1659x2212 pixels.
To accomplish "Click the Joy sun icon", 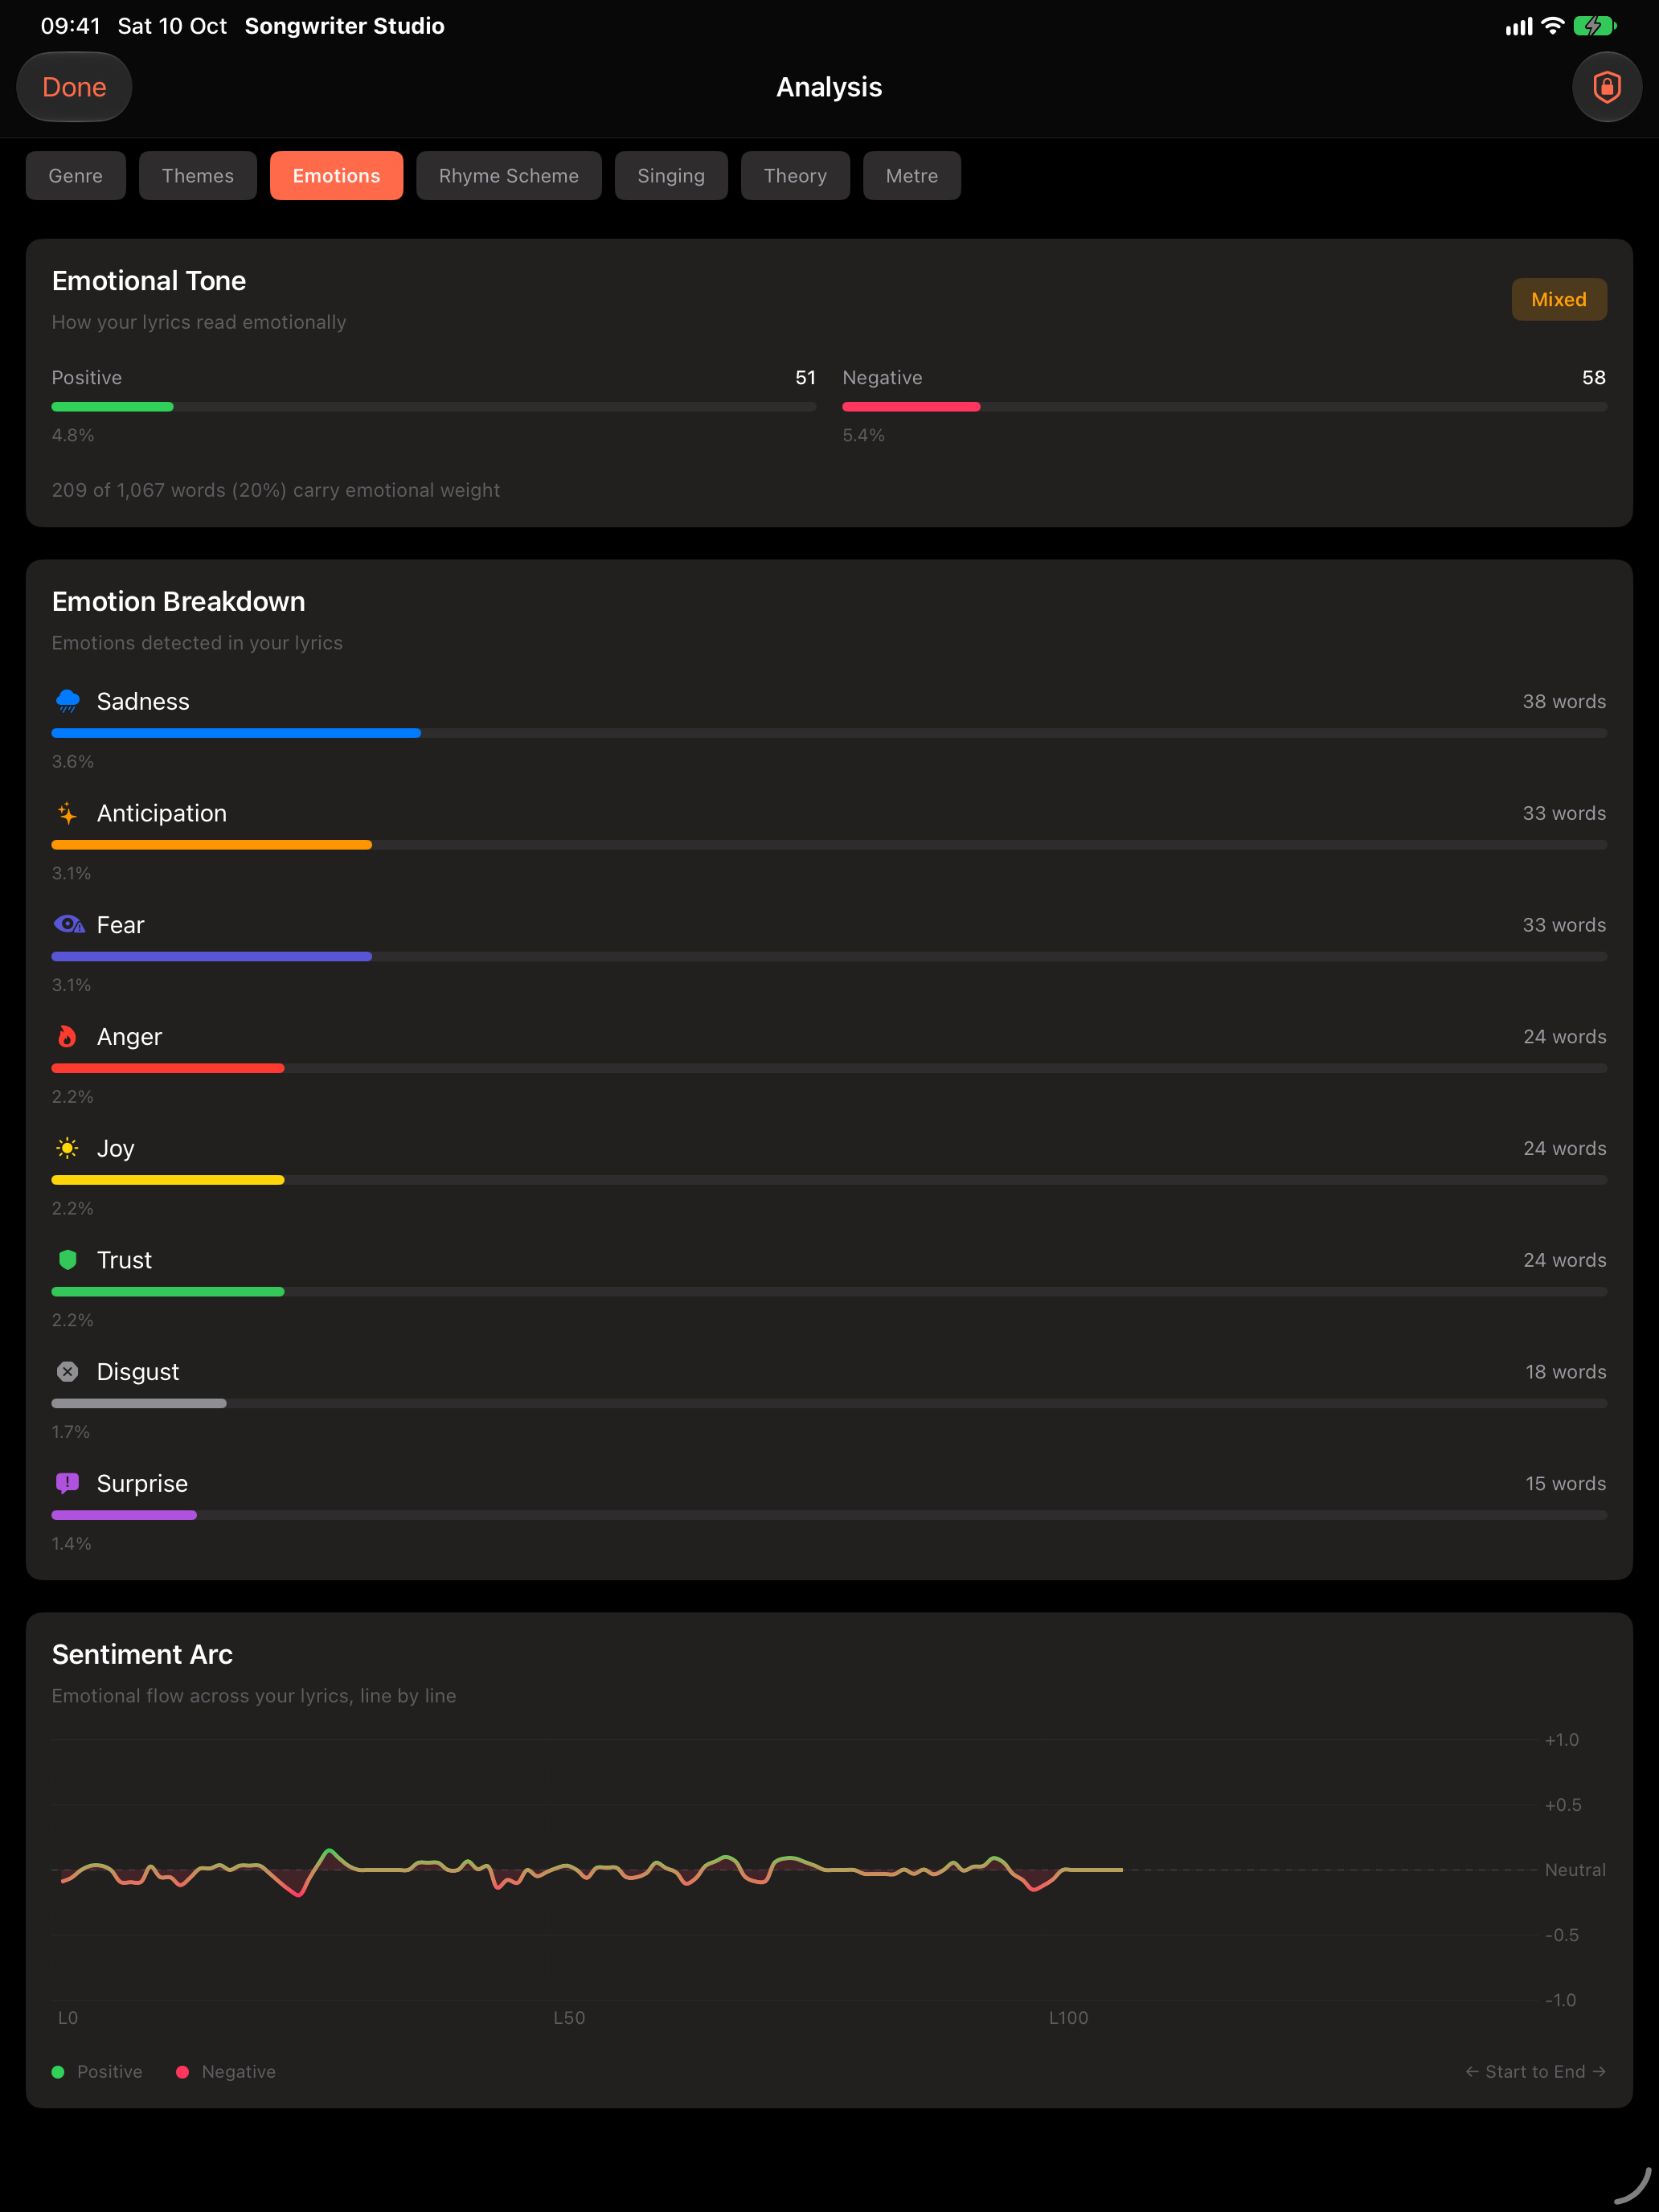I will 67,1148.
